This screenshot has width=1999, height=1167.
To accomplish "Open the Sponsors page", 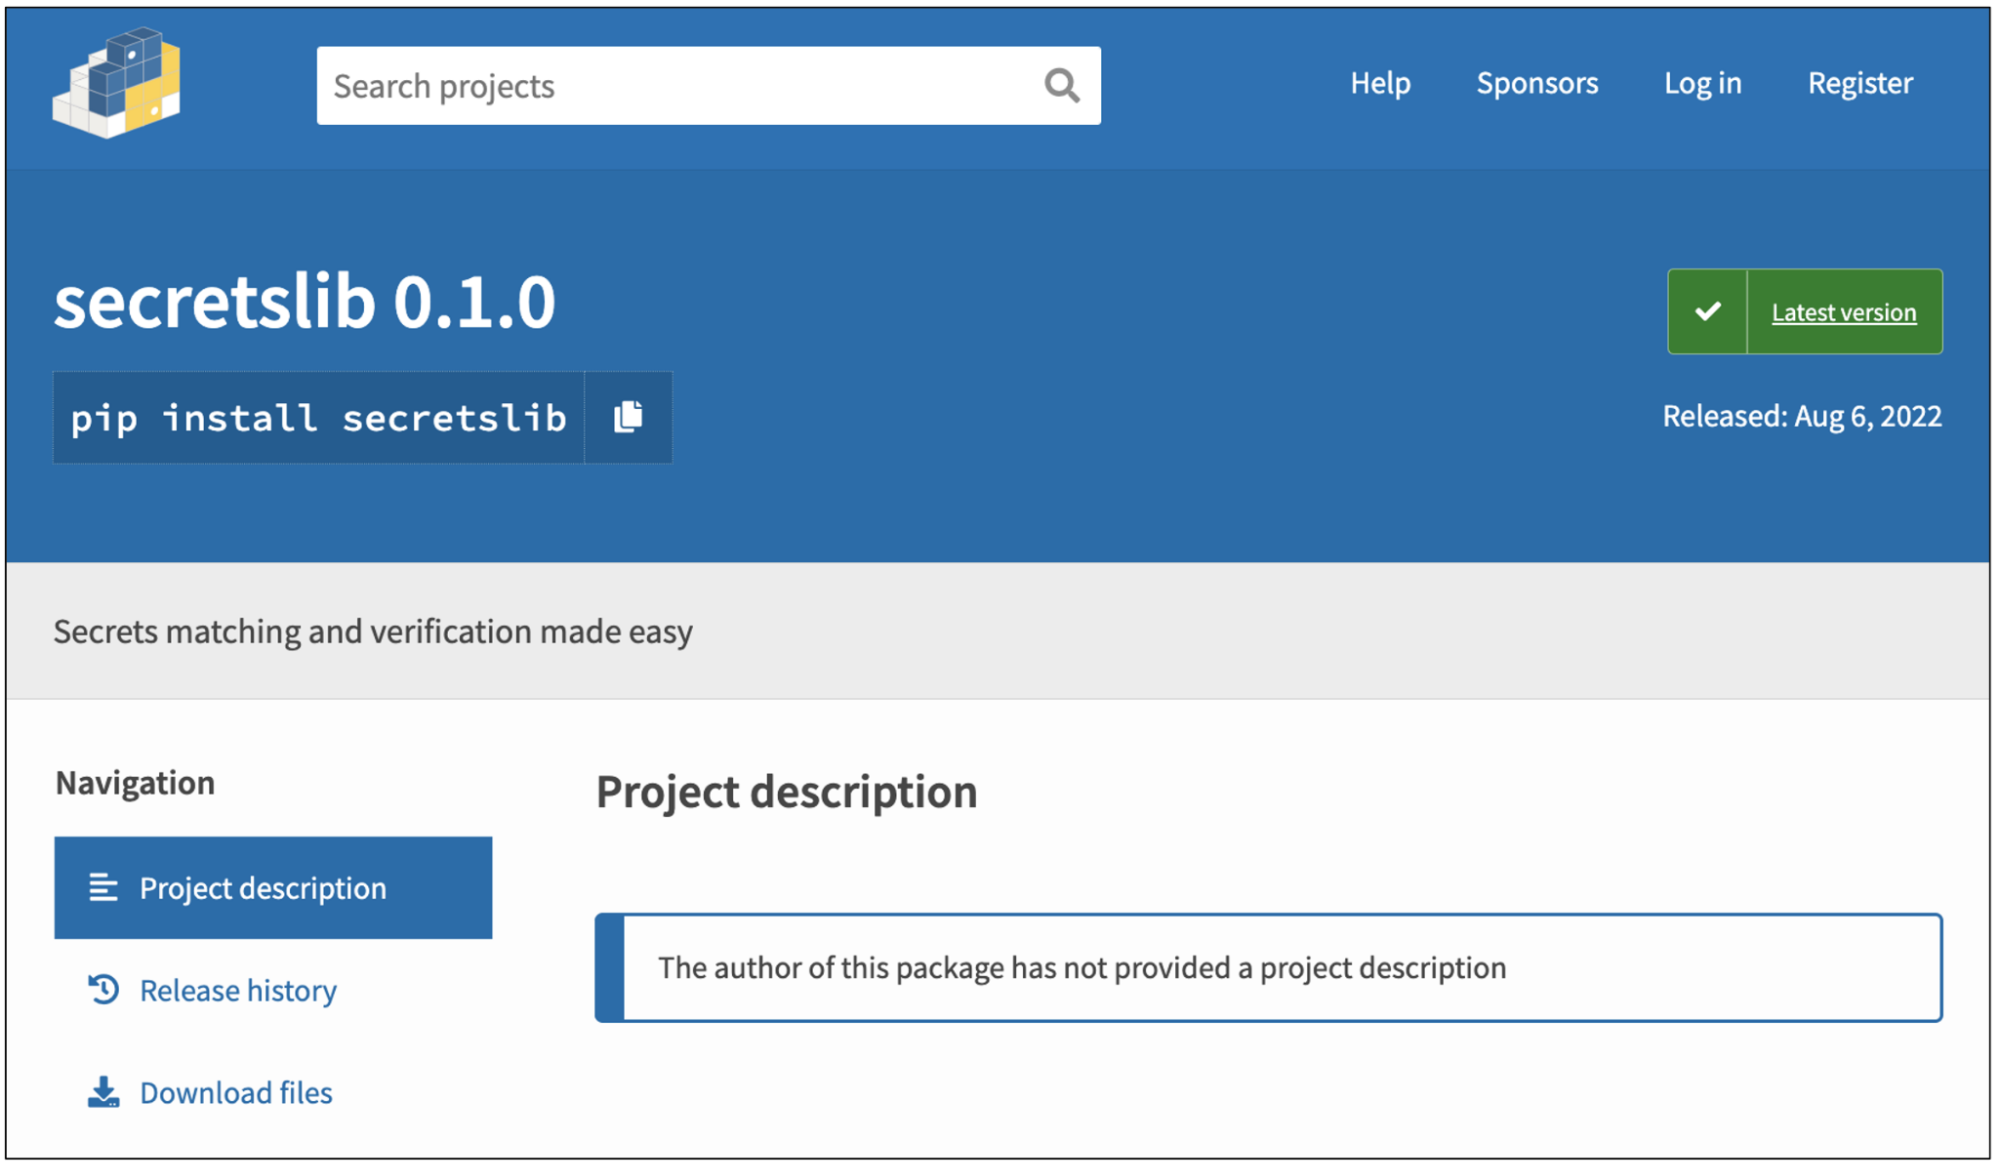I will click(x=1537, y=83).
